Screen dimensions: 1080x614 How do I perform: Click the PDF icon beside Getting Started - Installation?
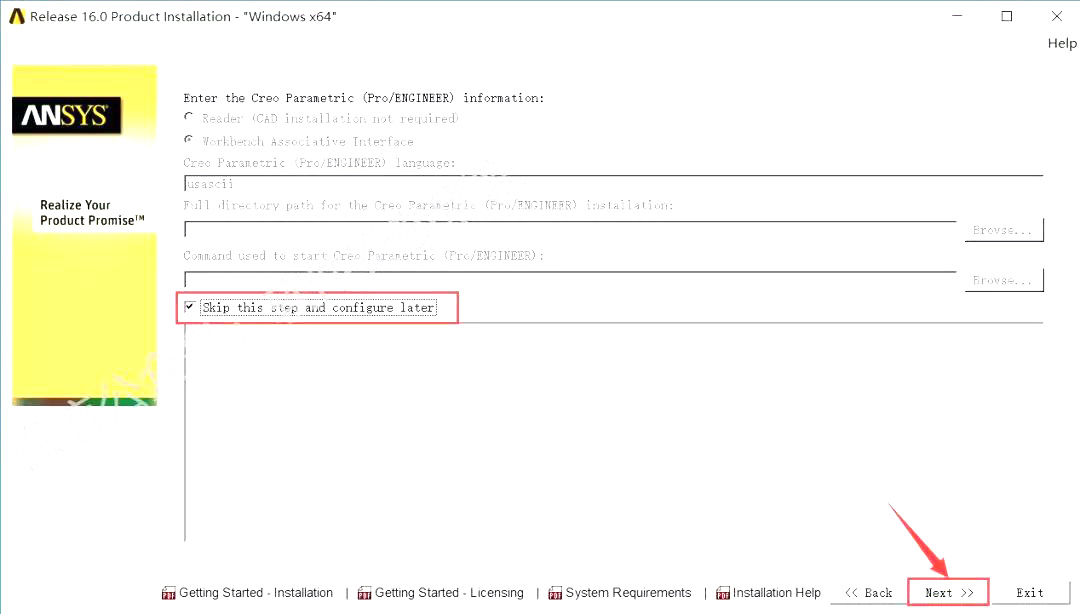click(168, 592)
